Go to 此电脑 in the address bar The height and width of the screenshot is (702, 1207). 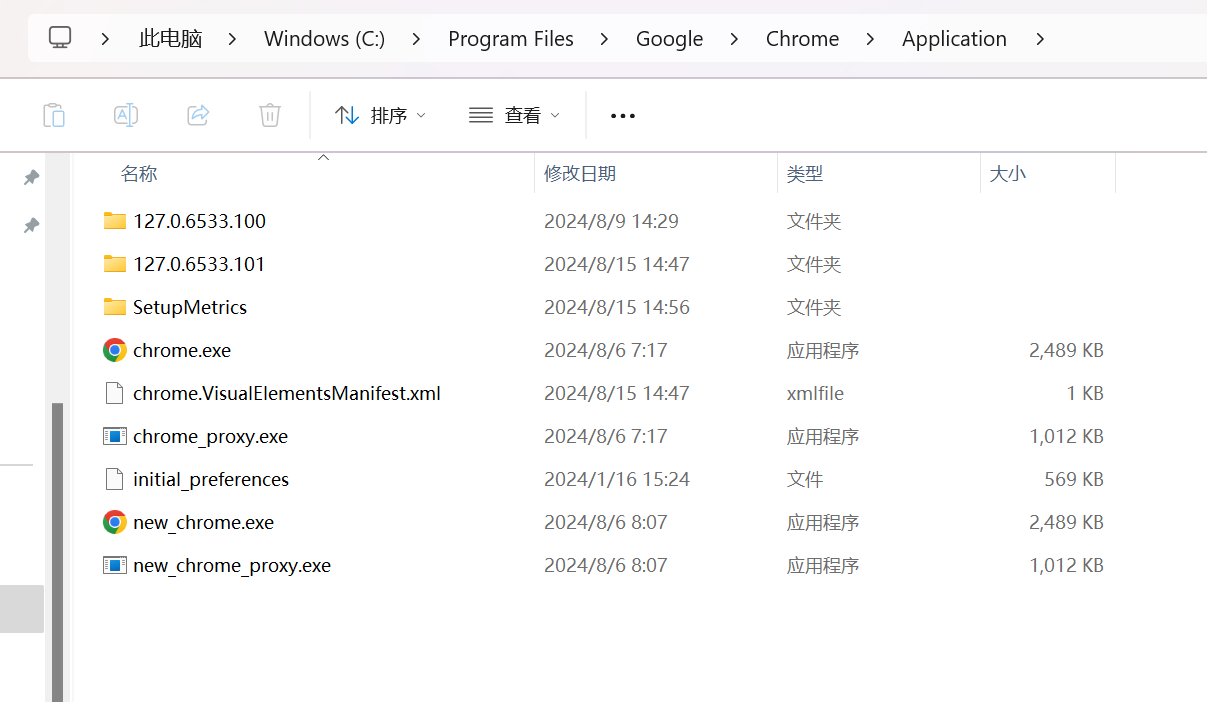coord(171,39)
